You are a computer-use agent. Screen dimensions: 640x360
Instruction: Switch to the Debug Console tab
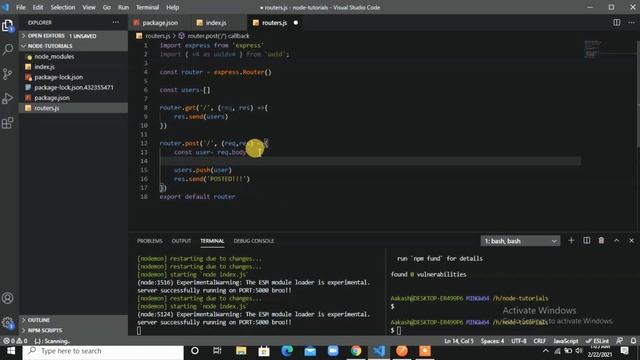coord(253,241)
